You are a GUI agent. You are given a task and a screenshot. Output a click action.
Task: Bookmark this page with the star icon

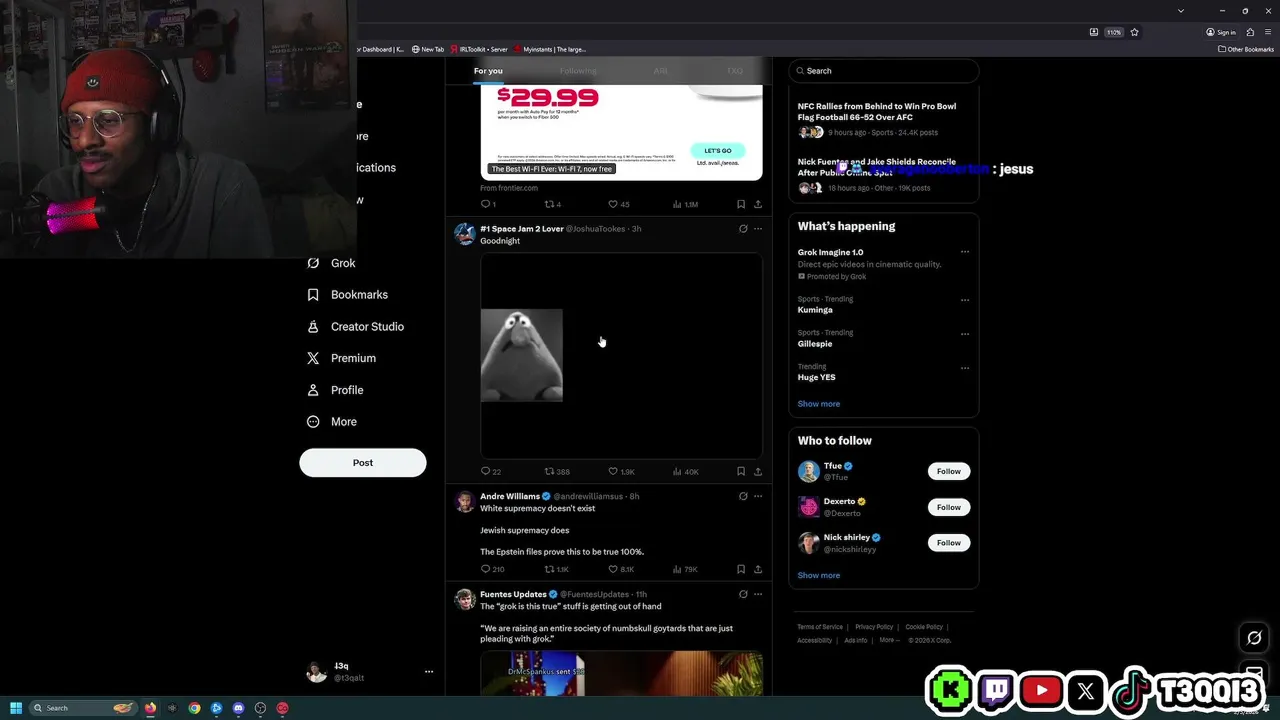click(x=1133, y=32)
